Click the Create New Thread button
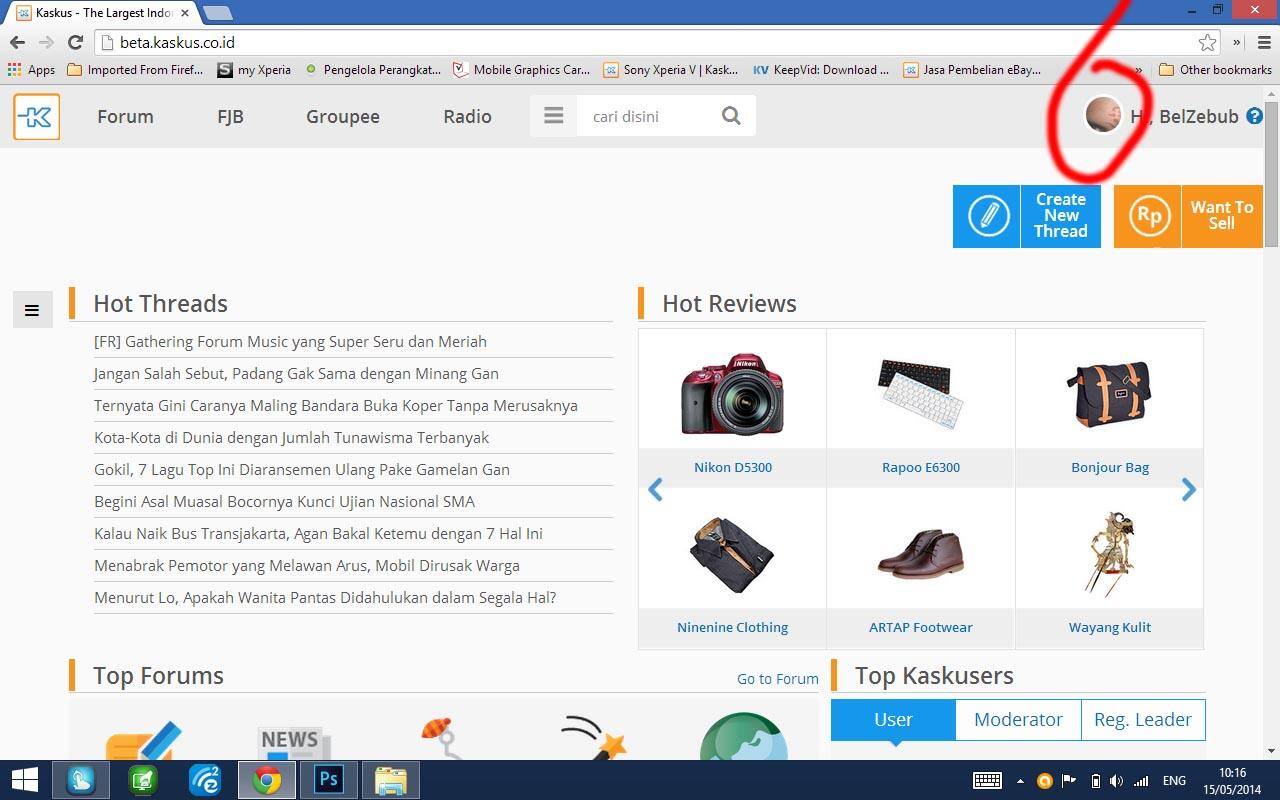The image size is (1280, 800). (1027, 216)
